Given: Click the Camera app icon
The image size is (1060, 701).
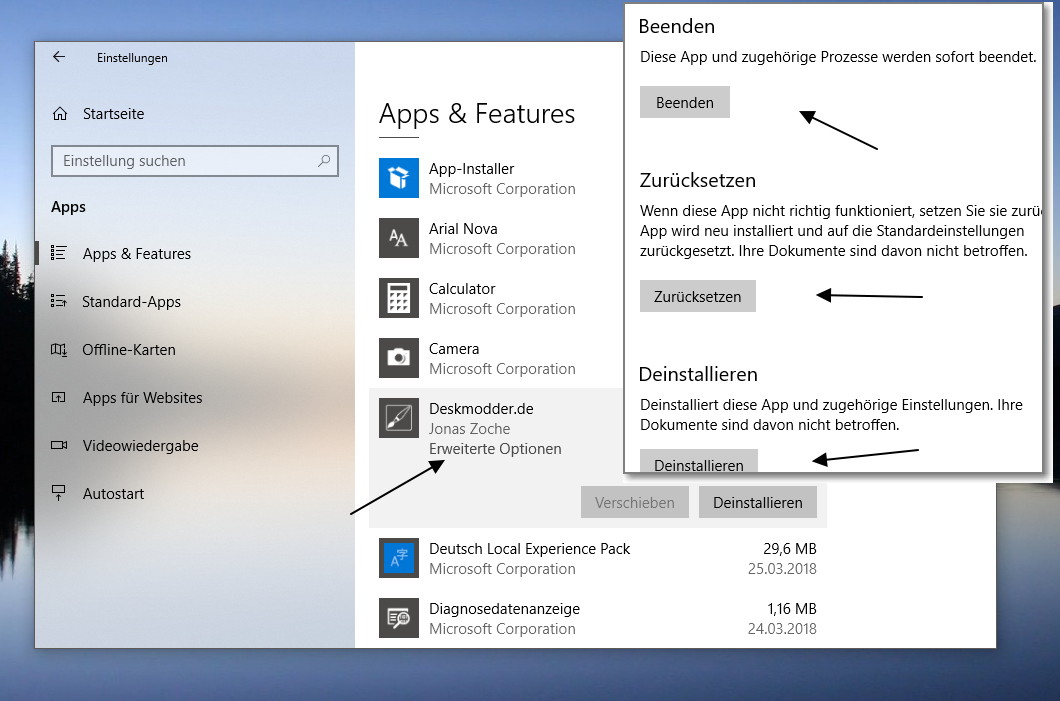Looking at the screenshot, I should pos(399,358).
